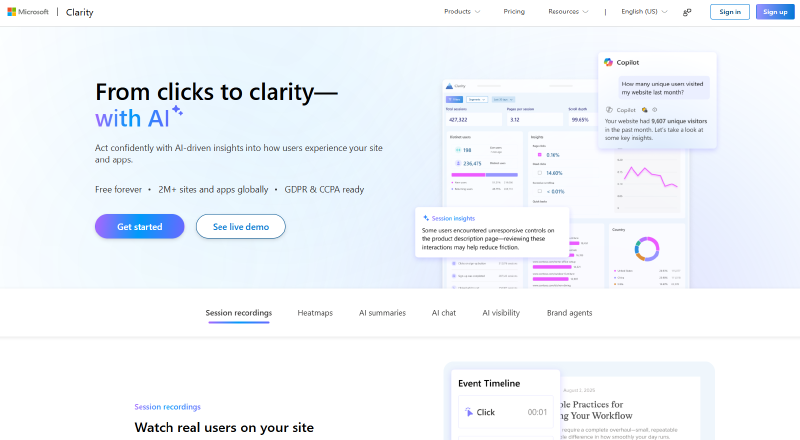
Task: Open the AI chat tab
Action: tap(444, 313)
